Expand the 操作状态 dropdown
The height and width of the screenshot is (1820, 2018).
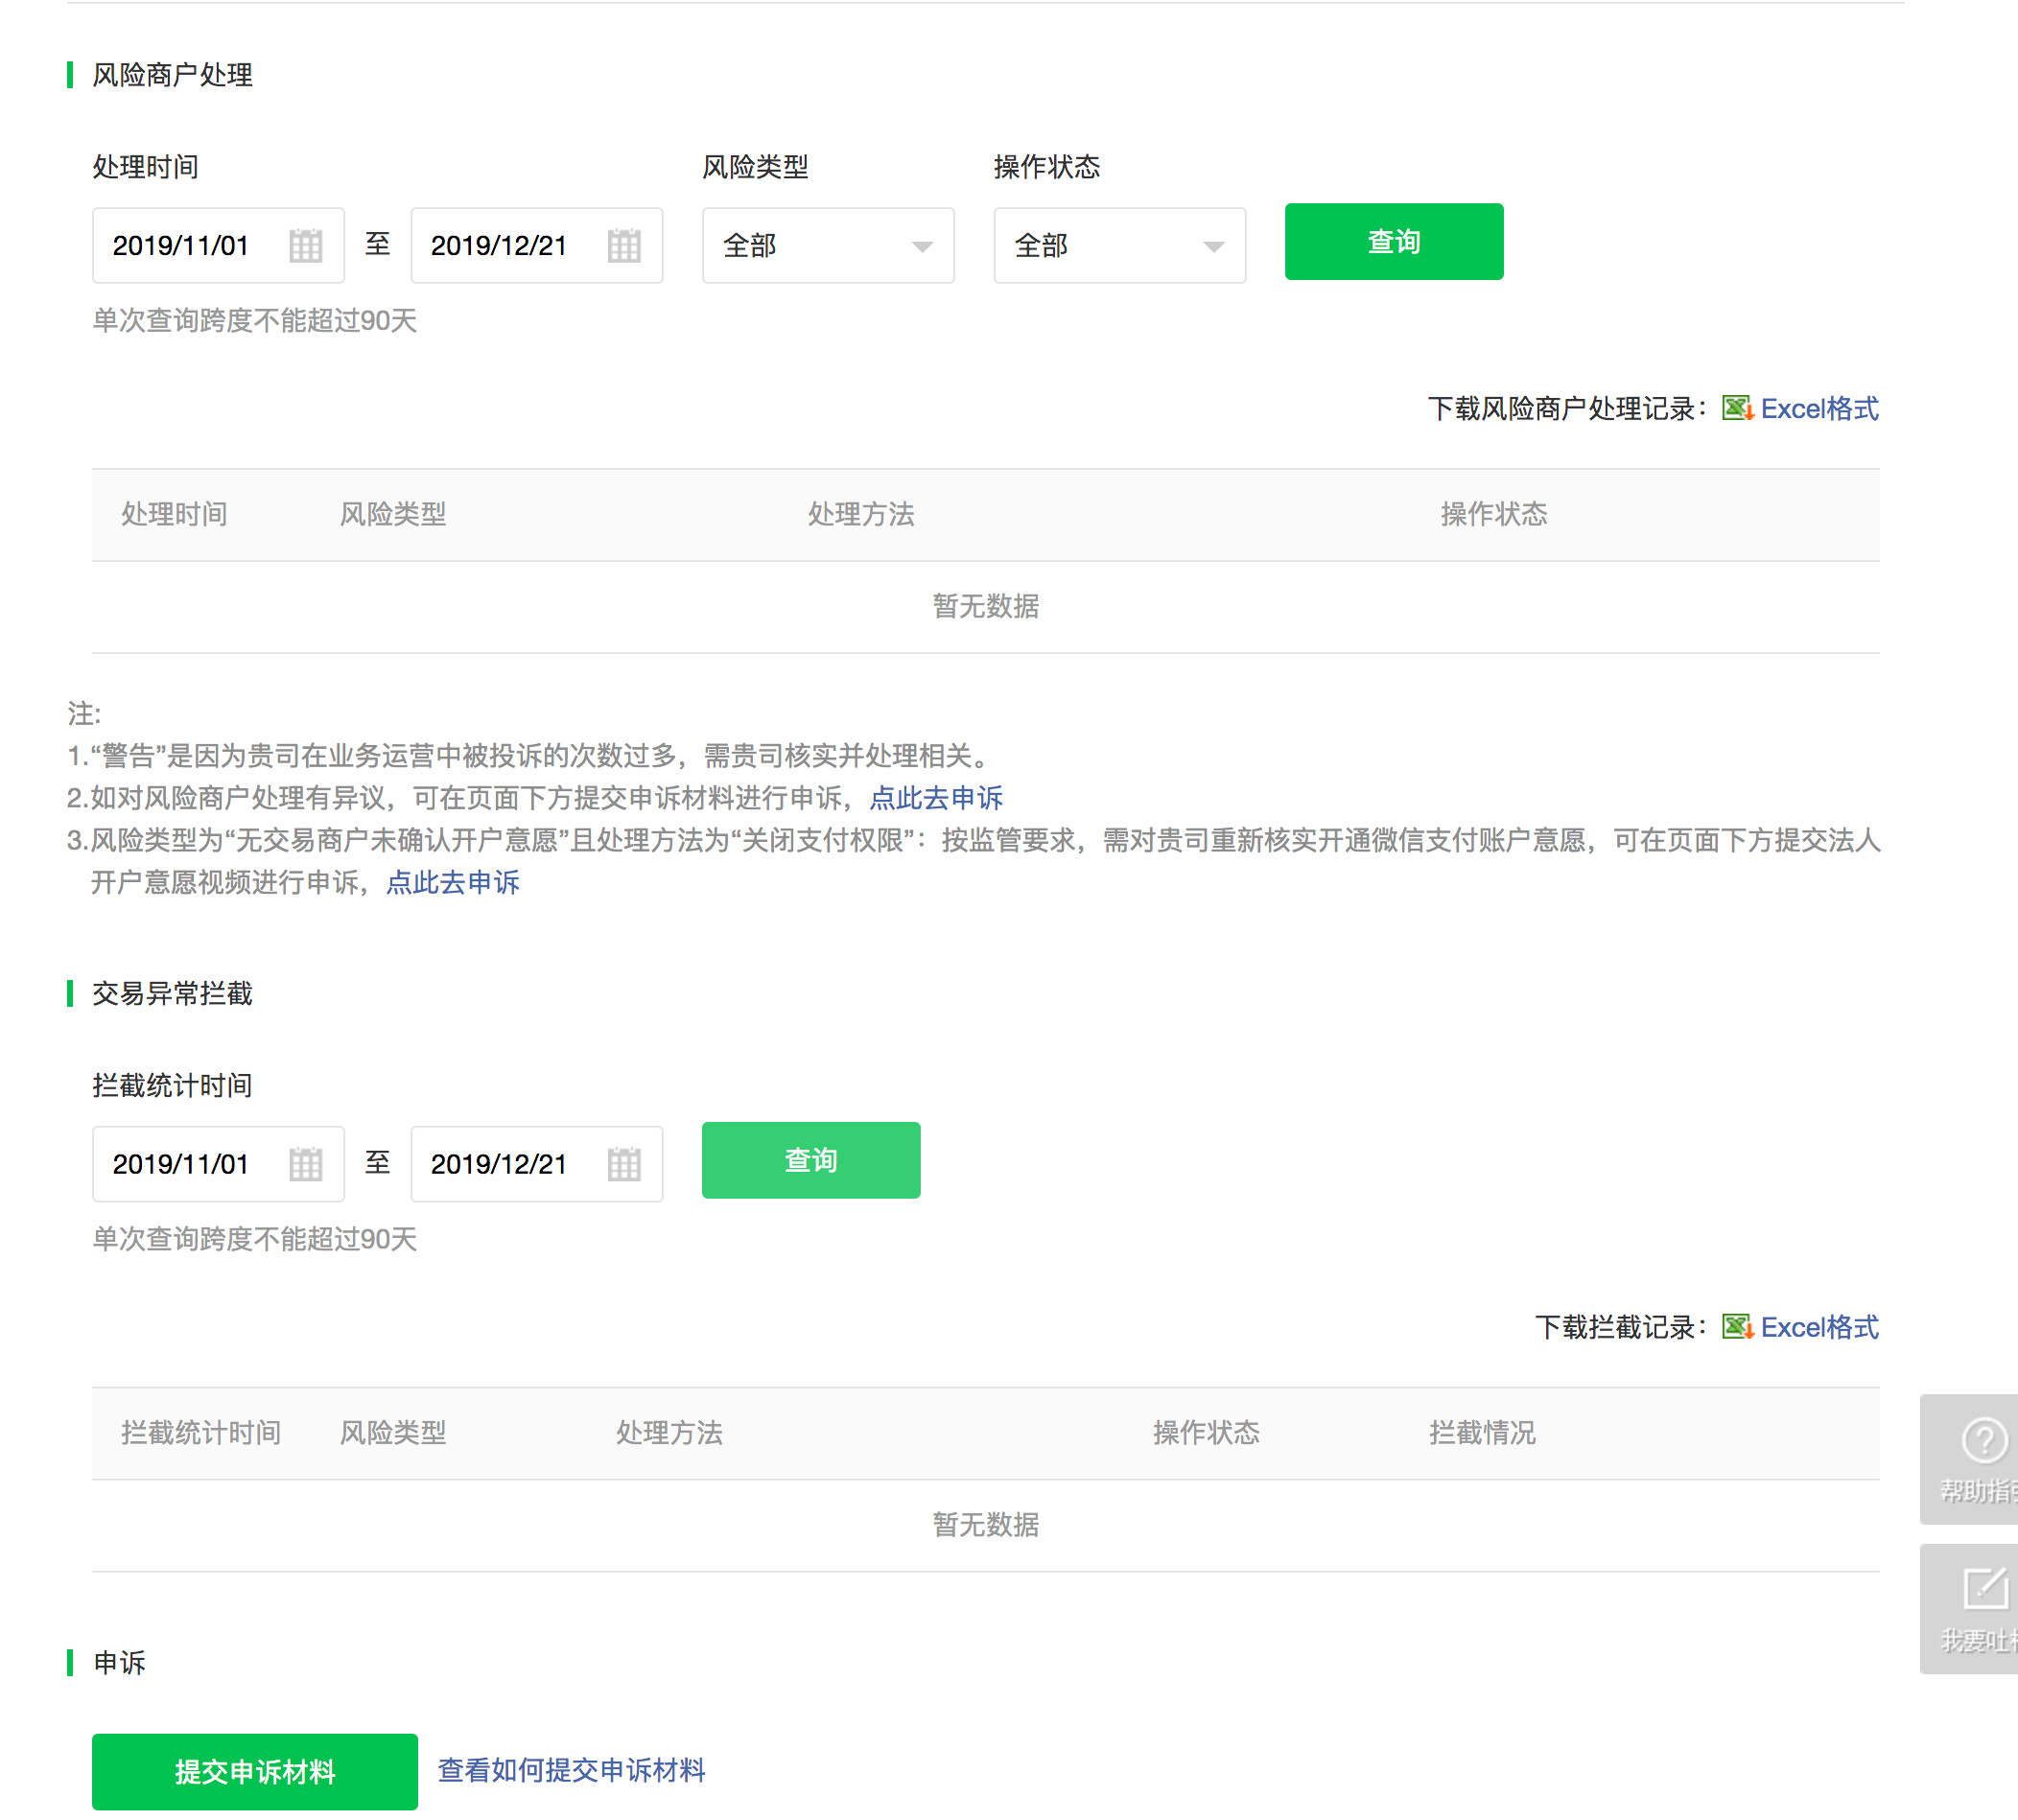[x=1118, y=245]
